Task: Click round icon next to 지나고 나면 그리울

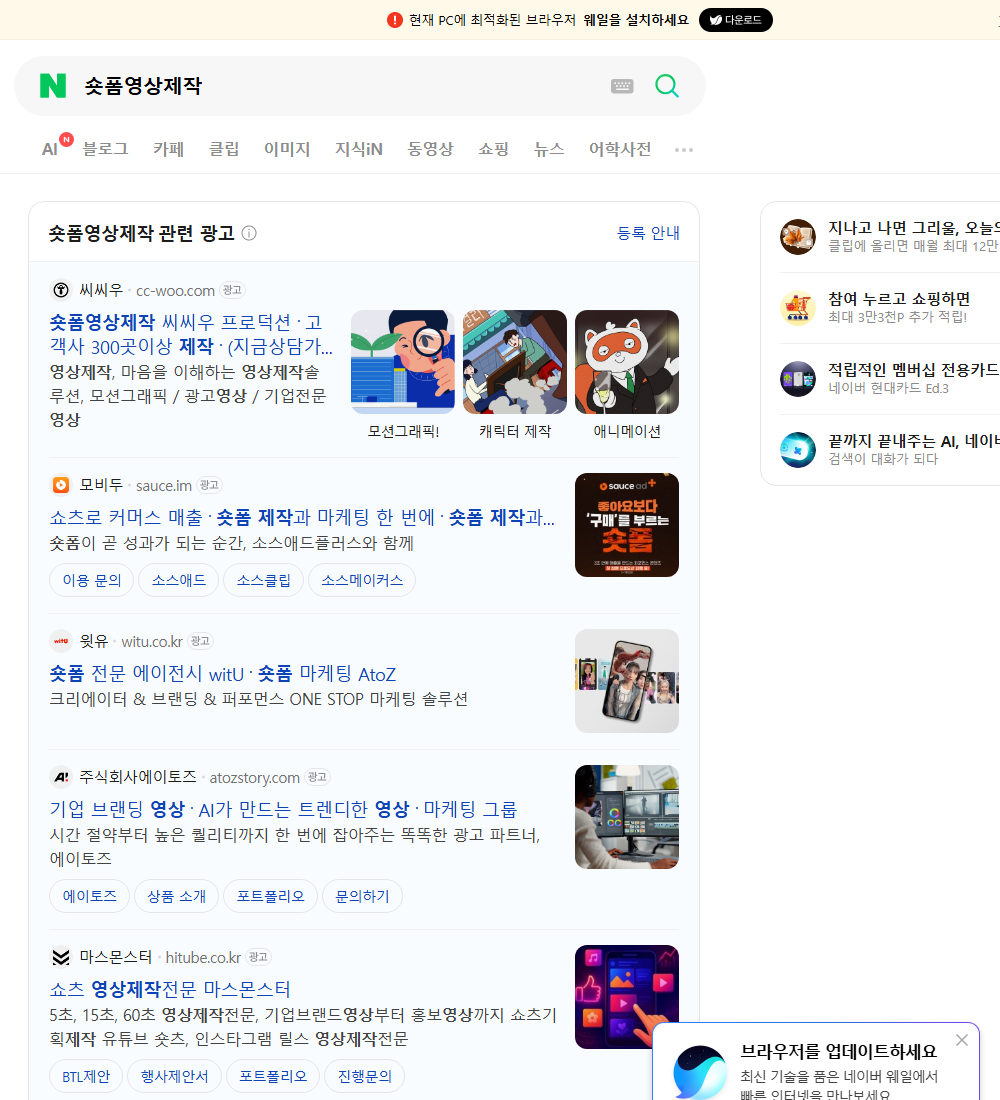Action: (798, 236)
